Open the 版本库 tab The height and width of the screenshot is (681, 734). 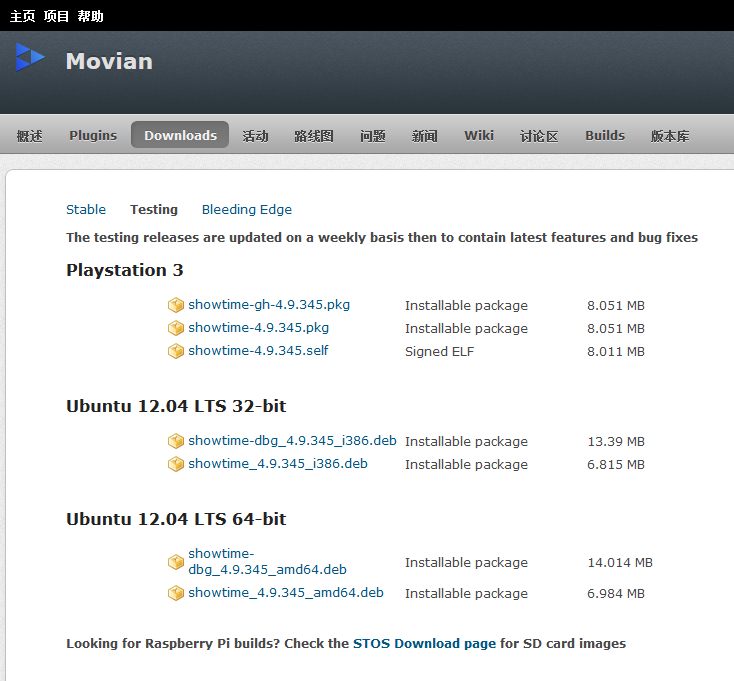pos(670,136)
